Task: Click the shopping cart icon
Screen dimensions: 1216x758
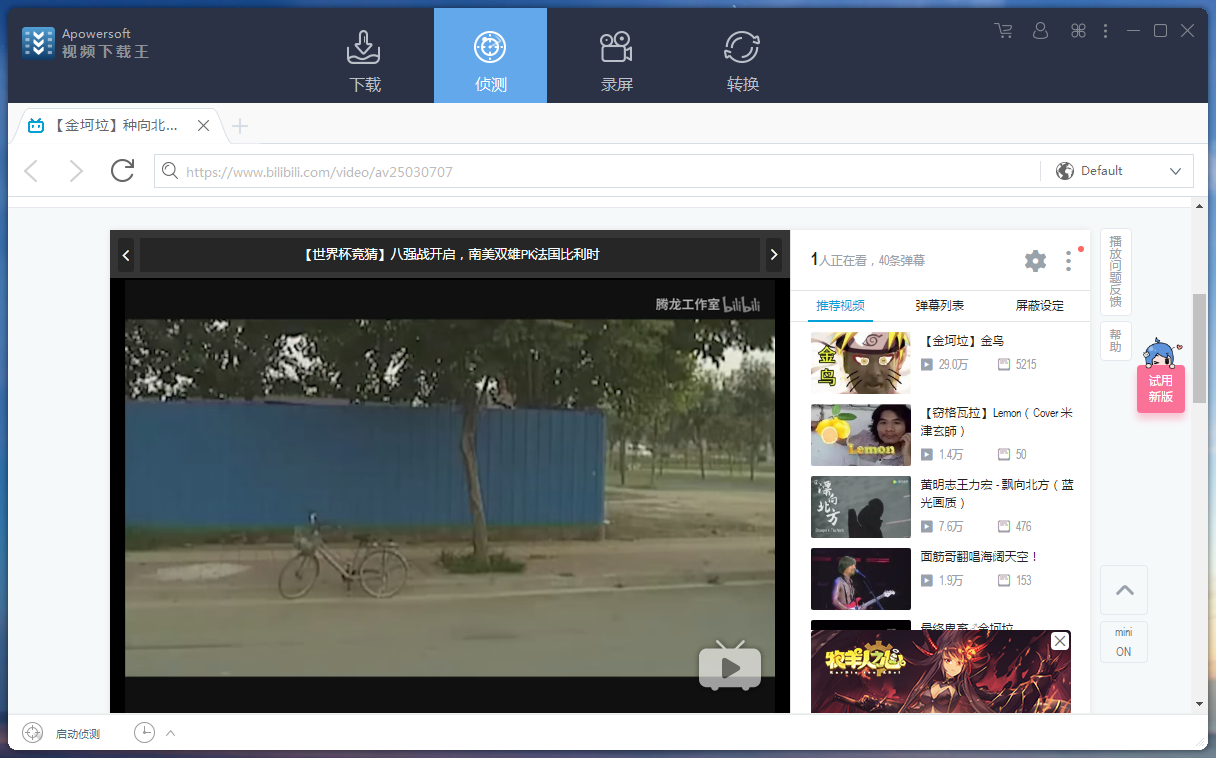Action: [x=1003, y=31]
